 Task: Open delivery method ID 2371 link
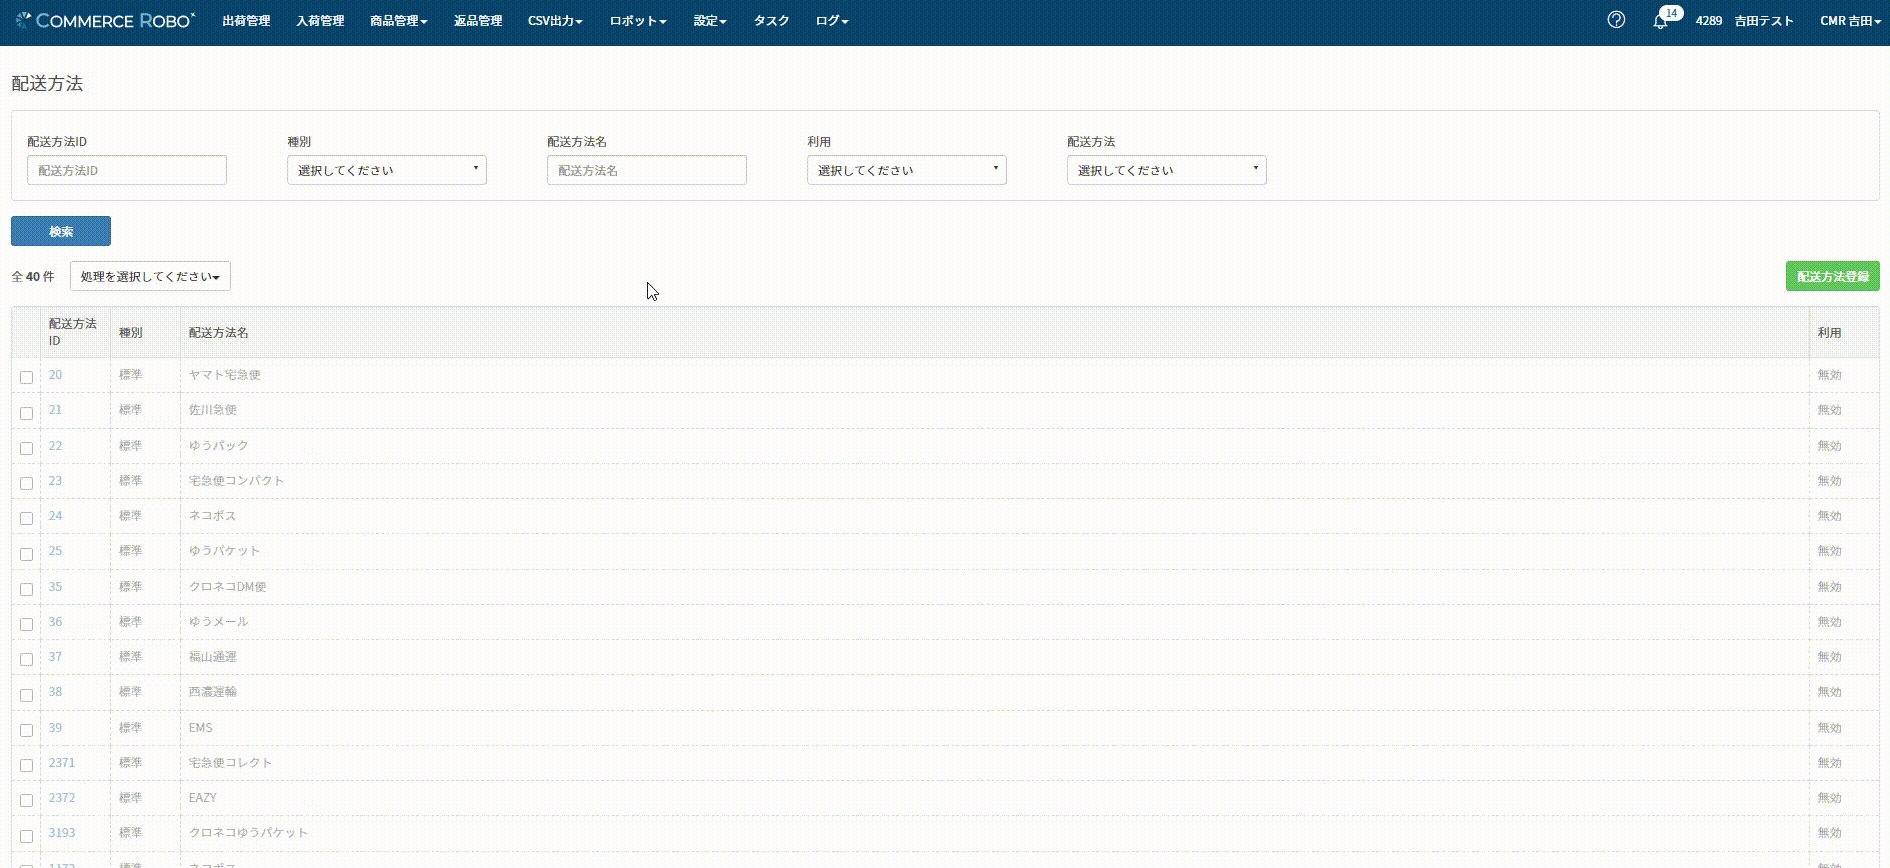click(62, 763)
